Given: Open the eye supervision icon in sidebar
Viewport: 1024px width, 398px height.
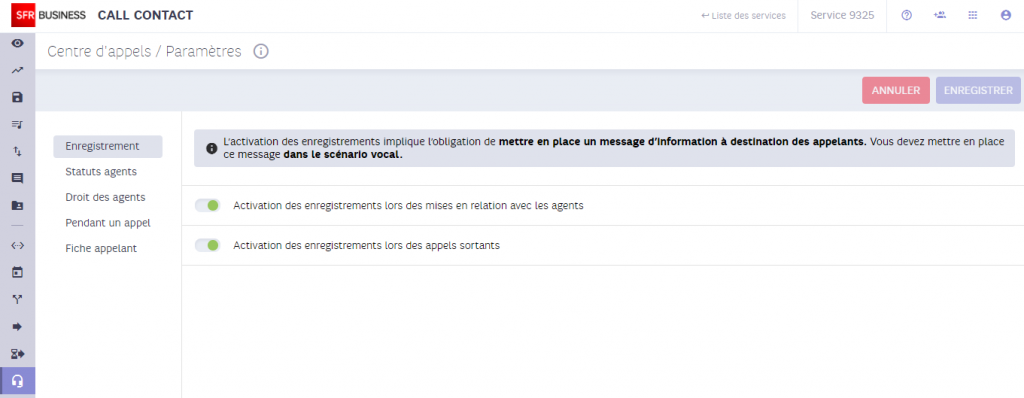Looking at the screenshot, I should click(18, 43).
